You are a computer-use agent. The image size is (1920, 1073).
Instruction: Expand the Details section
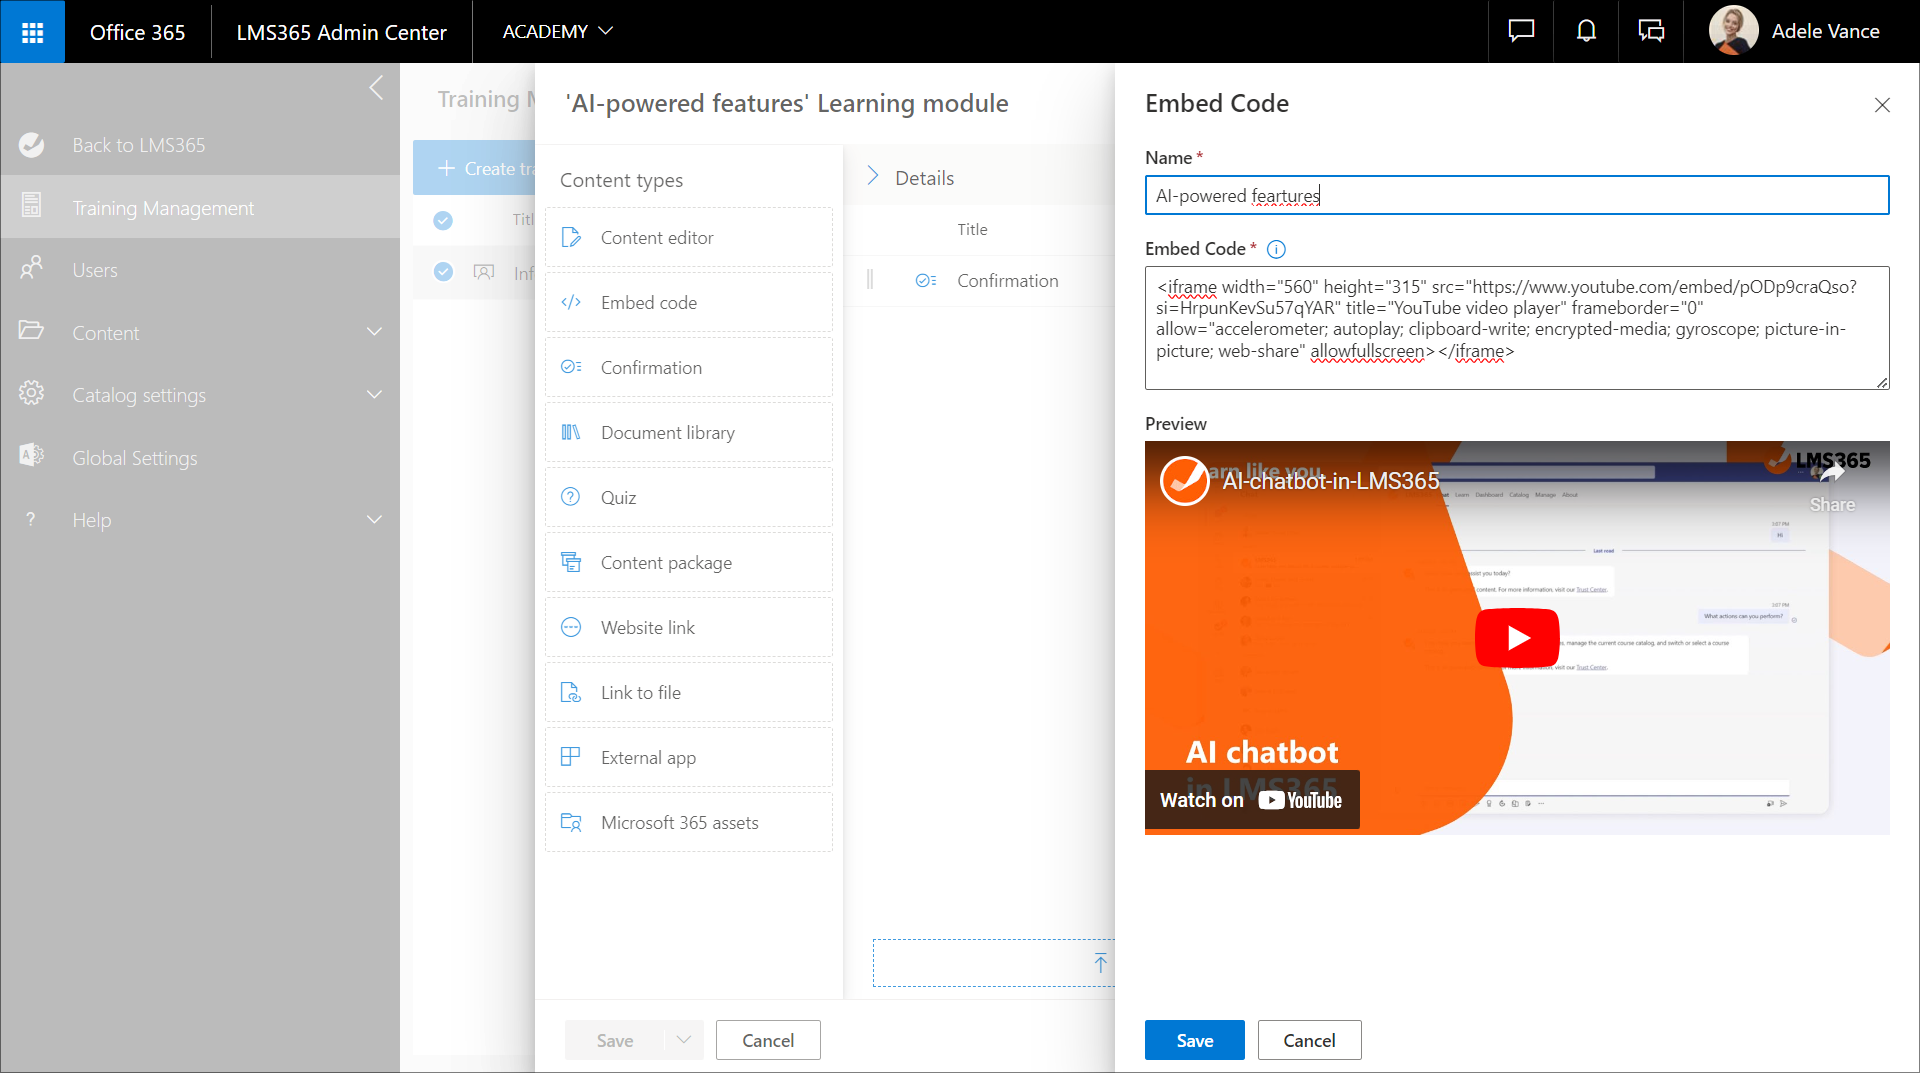pyautogui.click(x=873, y=177)
